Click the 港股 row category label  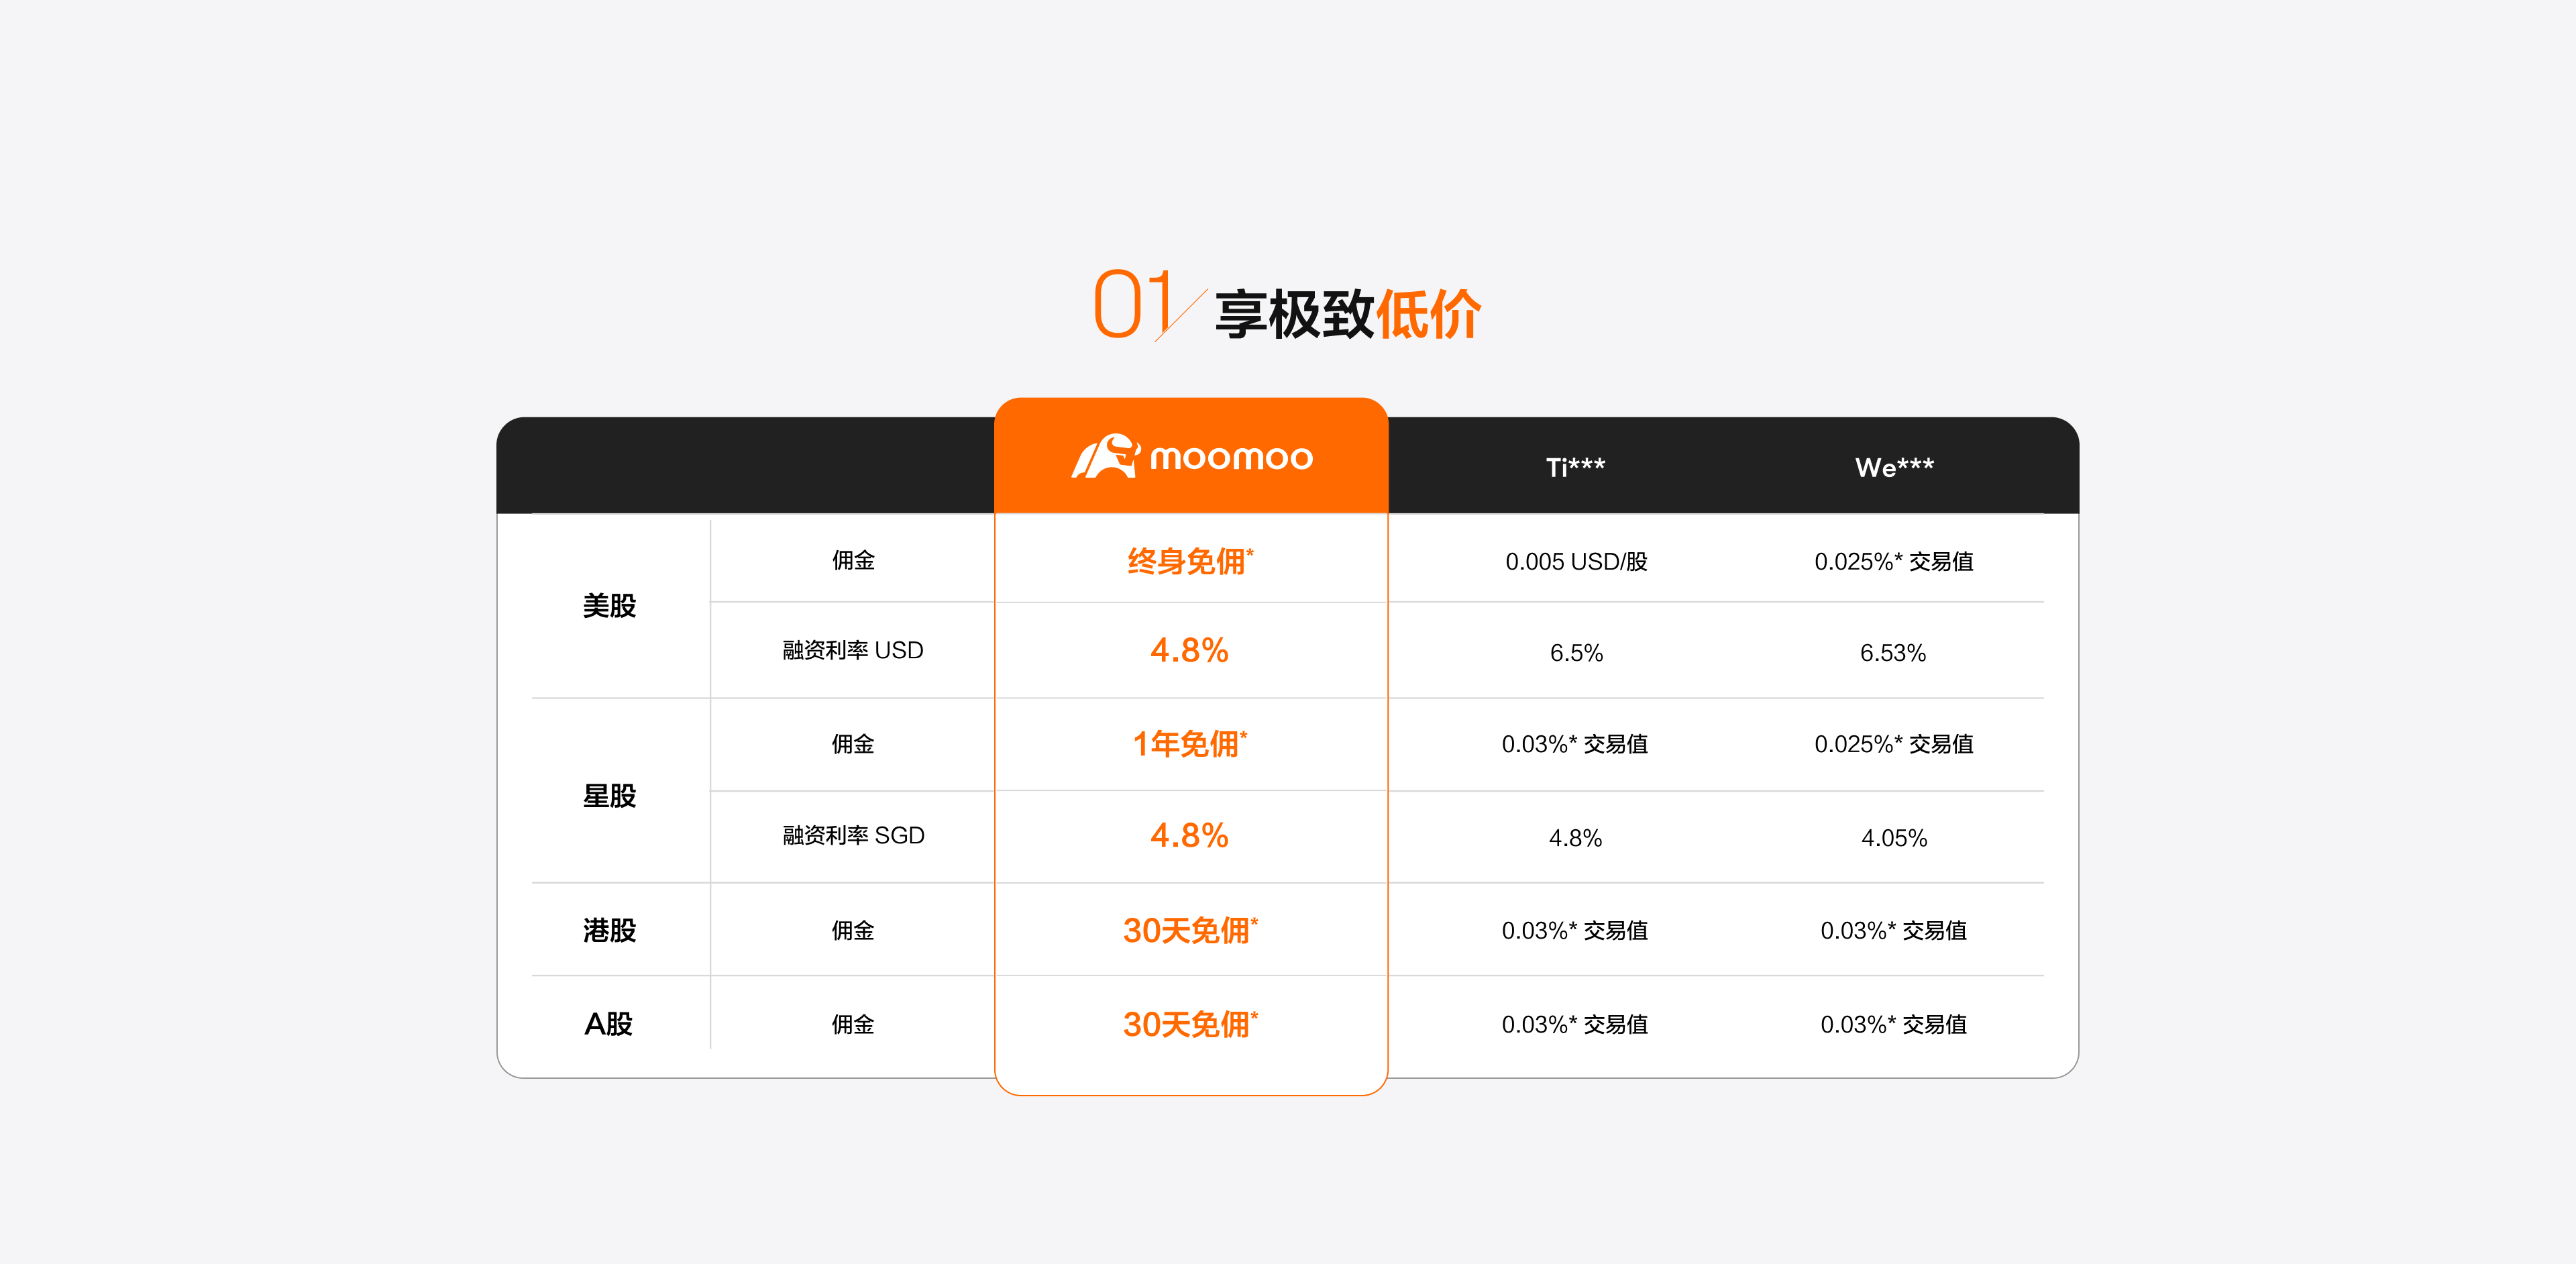(x=609, y=930)
